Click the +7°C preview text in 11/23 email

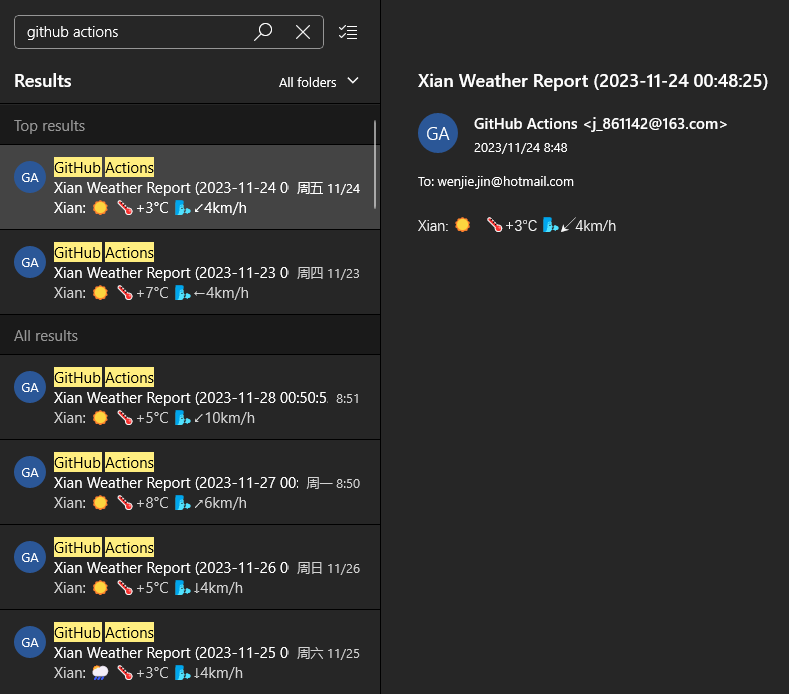152,293
